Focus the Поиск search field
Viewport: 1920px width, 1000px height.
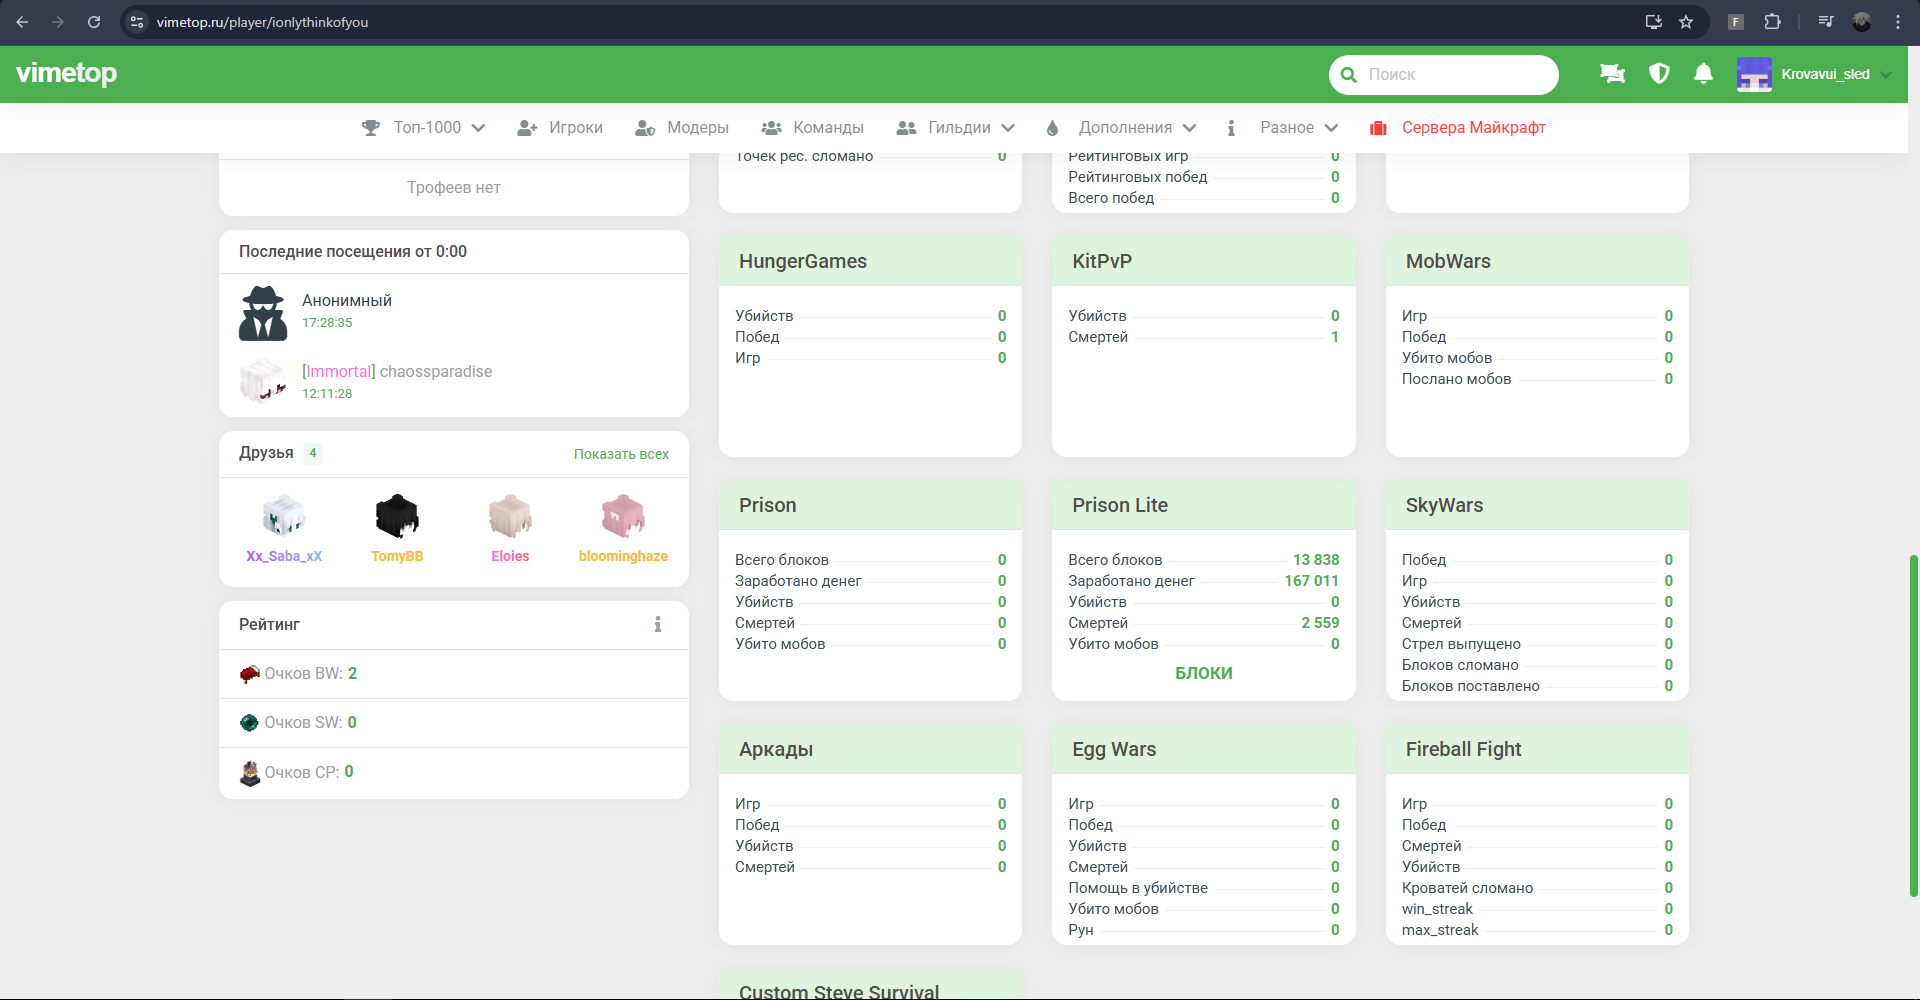coord(1444,75)
